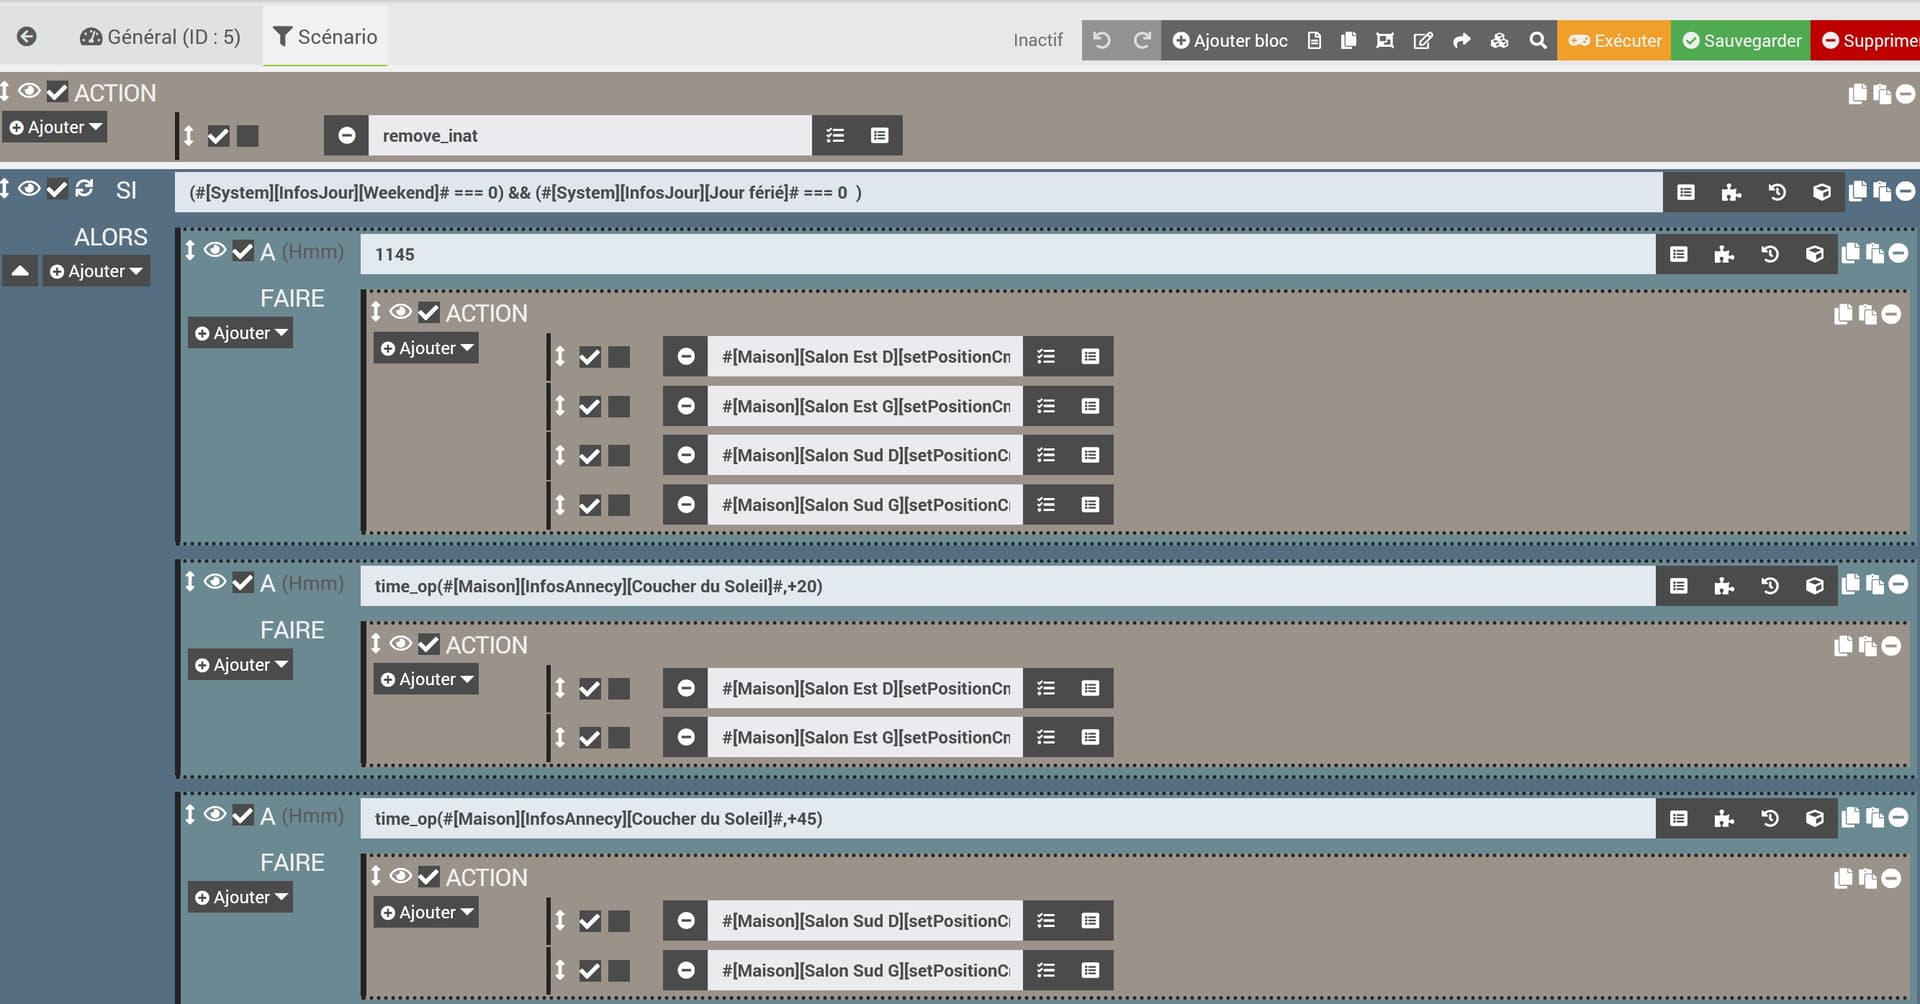Screen dimensions: 1920x1004
Task: Run the scenario with Exécuter
Action: (x=1614, y=40)
